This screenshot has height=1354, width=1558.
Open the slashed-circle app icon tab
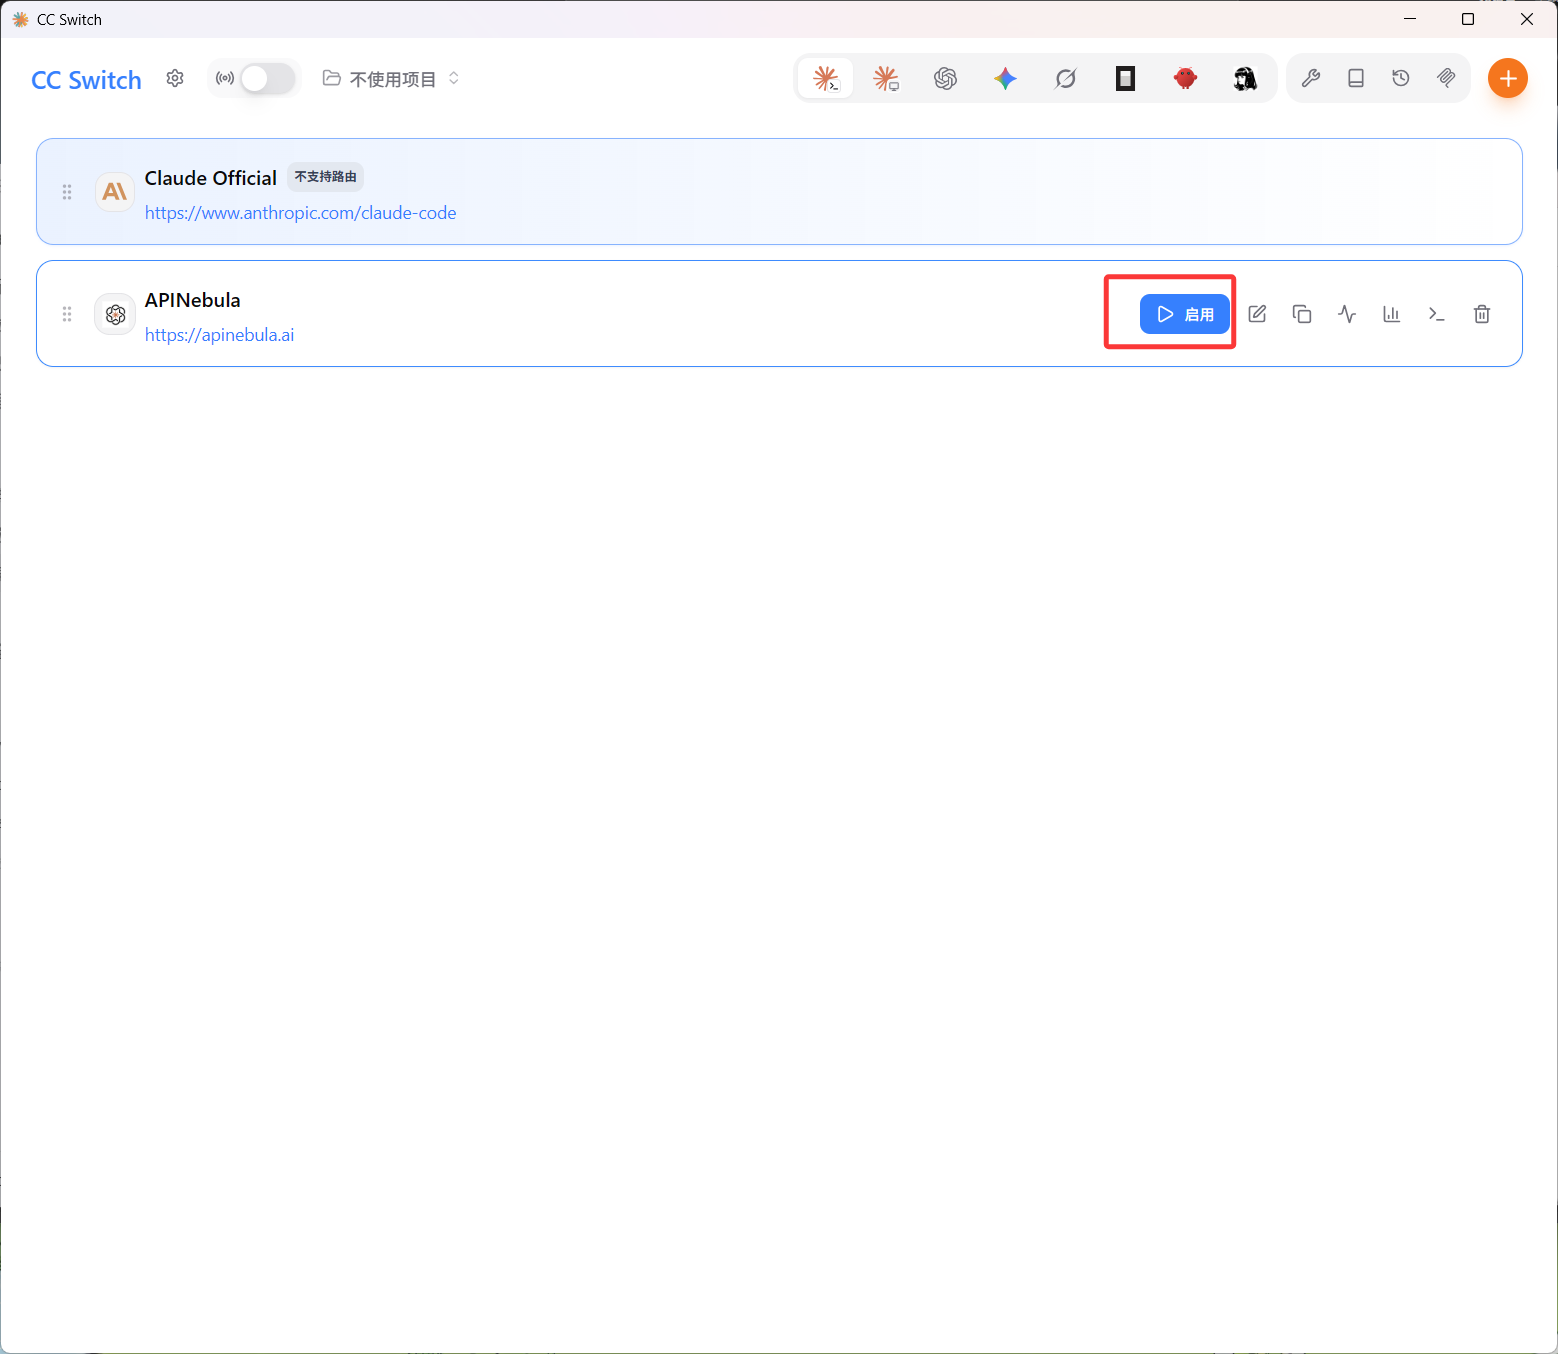click(x=1066, y=78)
